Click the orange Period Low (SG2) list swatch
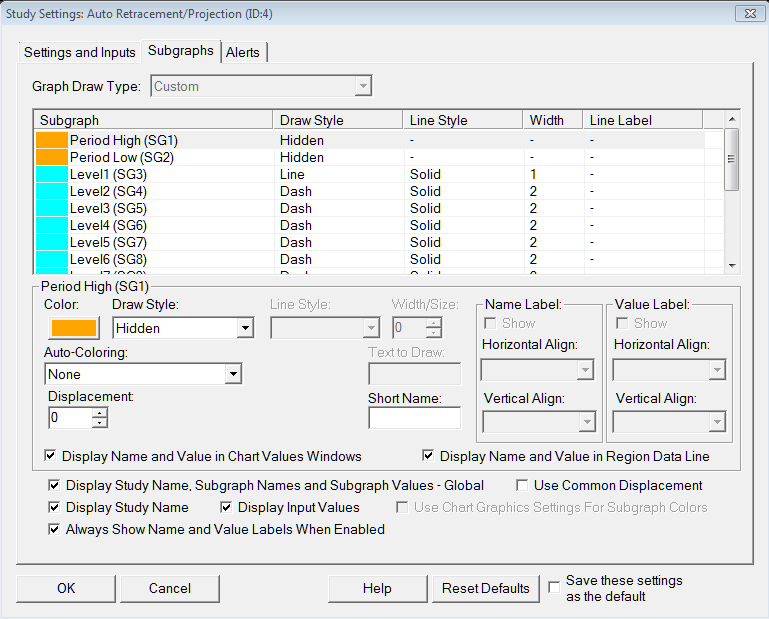 [x=51, y=158]
